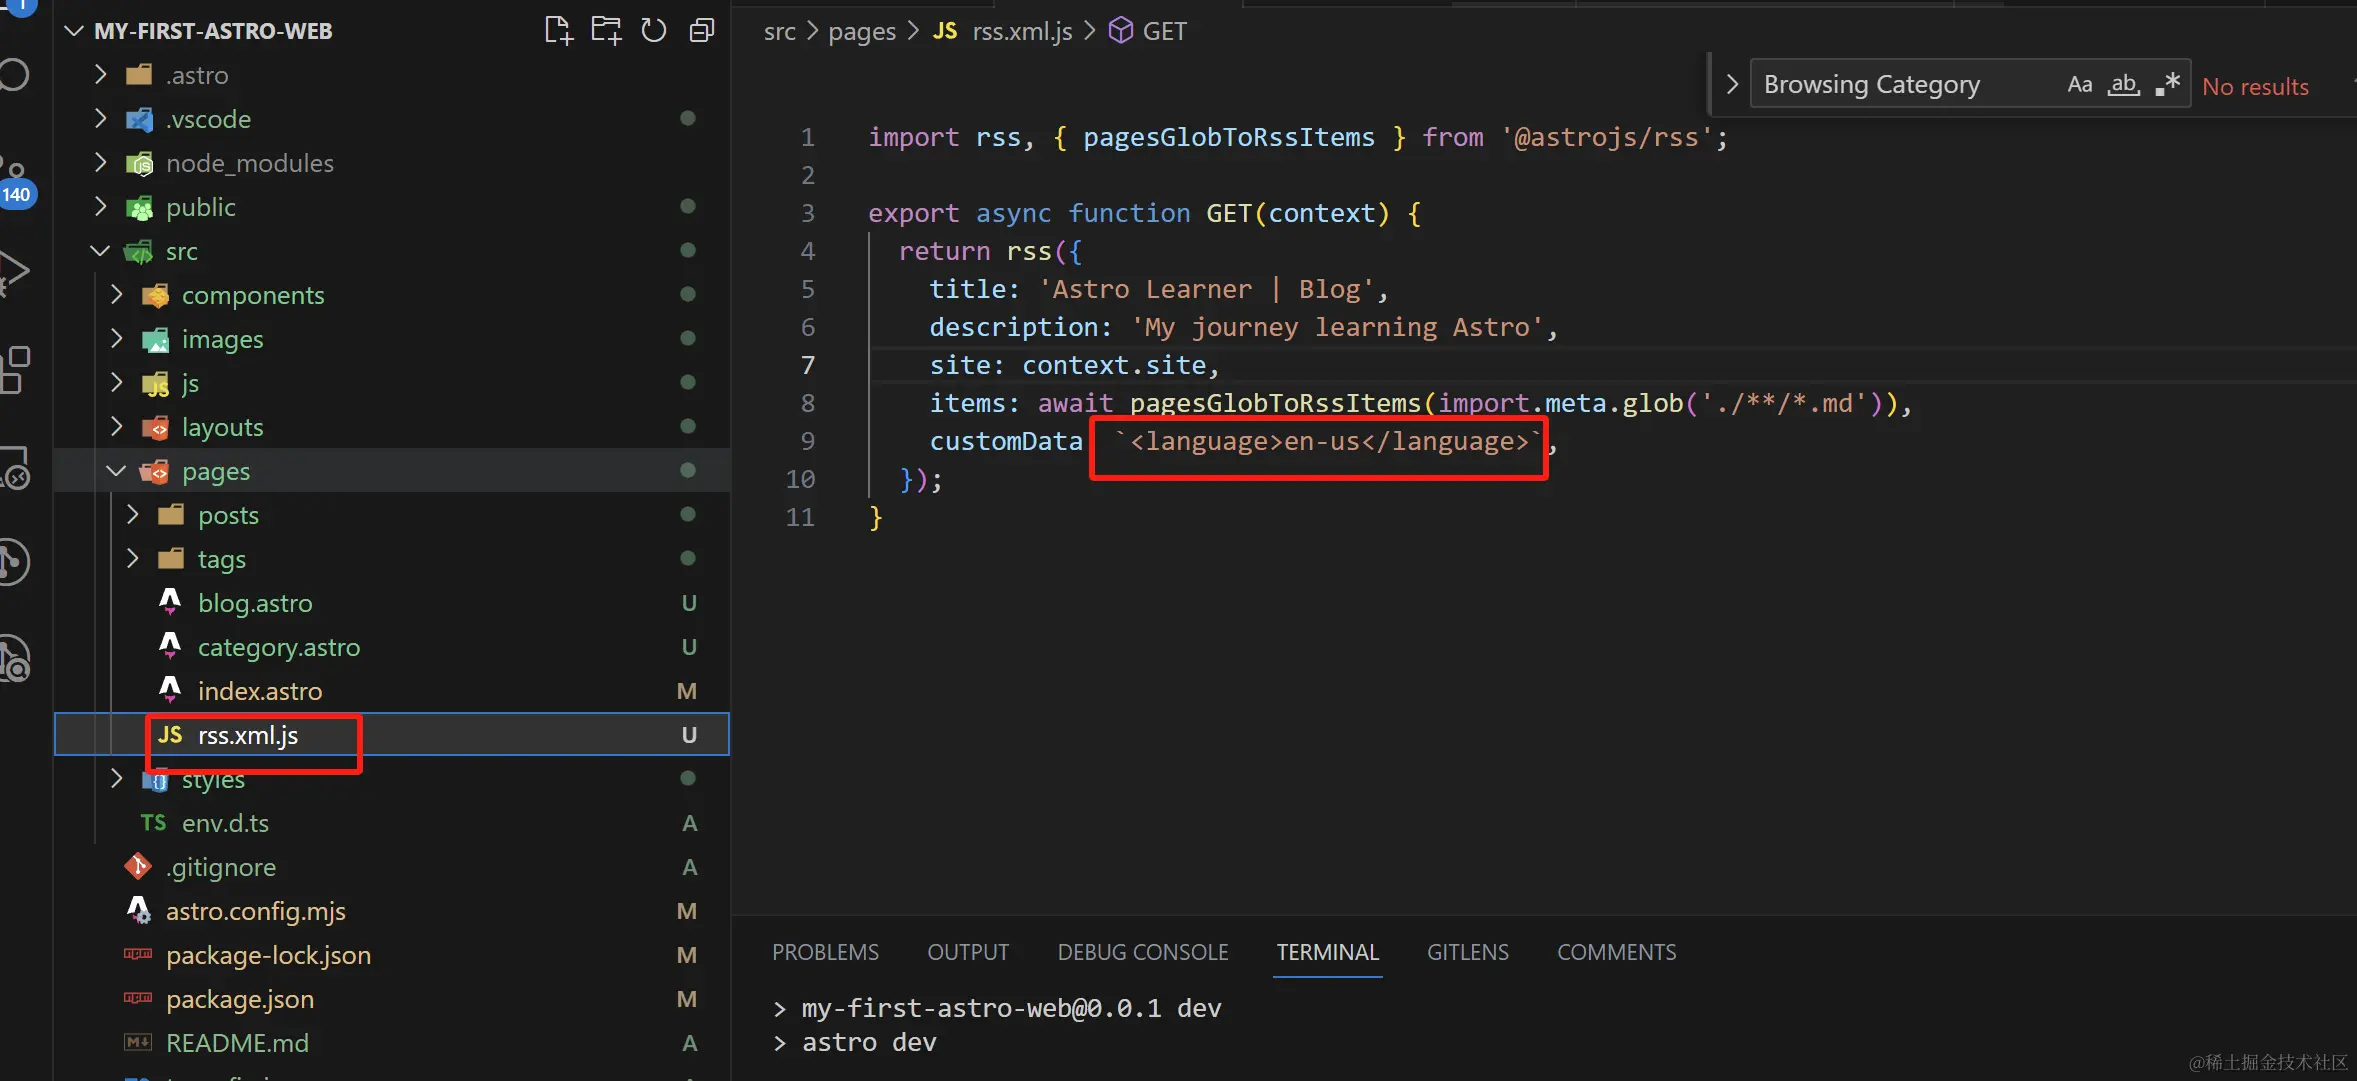Open the Run and Debug view
The height and width of the screenshot is (1081, 2357).
click(x=14, y=272)
